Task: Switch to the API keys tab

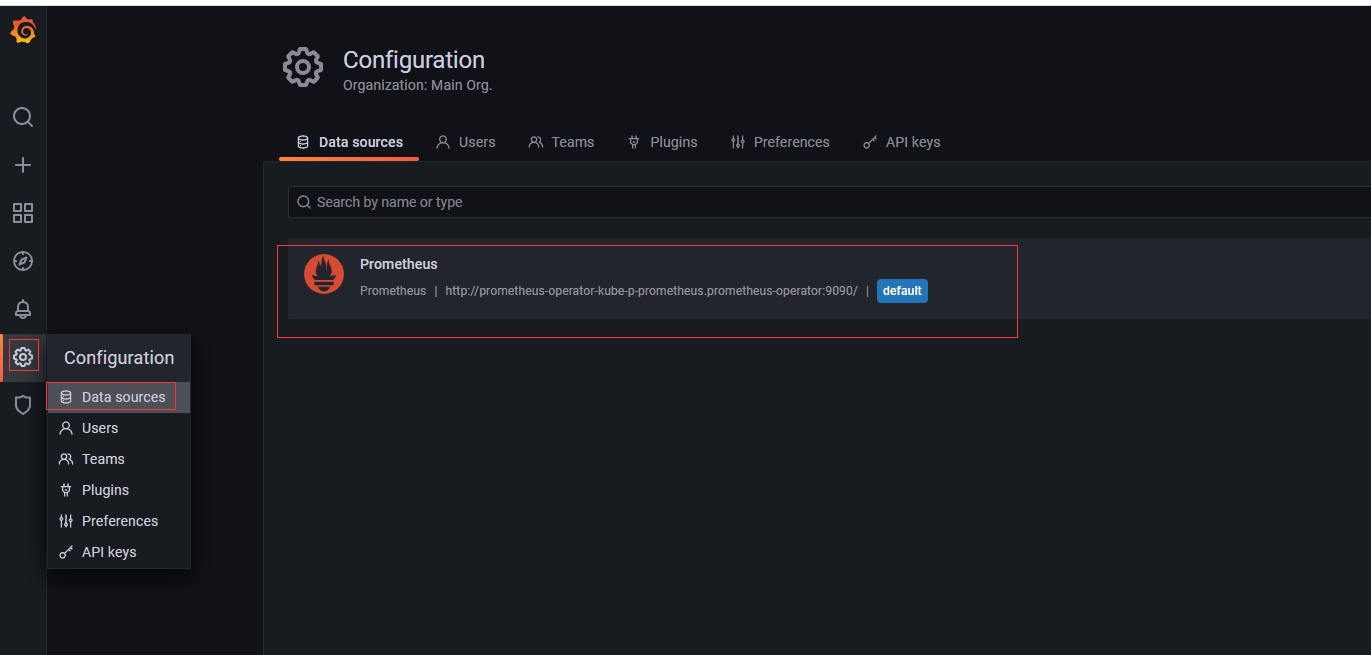Action: (901, 142)
